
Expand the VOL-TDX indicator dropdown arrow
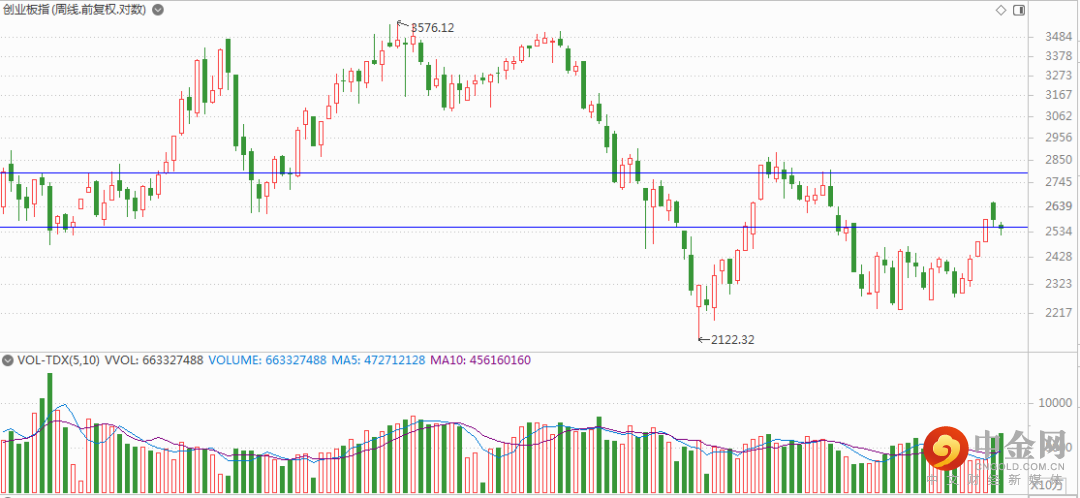7,360
